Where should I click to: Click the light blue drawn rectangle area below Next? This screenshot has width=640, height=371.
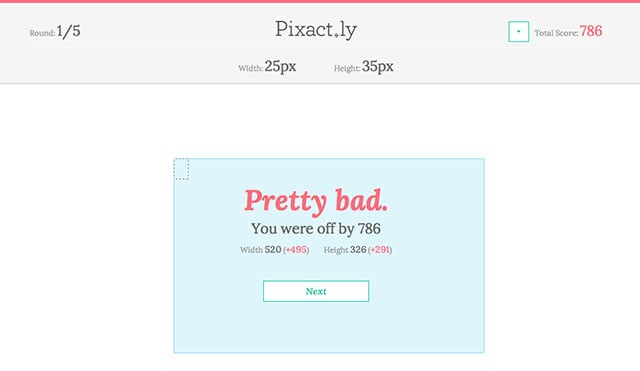pos(329,327)
